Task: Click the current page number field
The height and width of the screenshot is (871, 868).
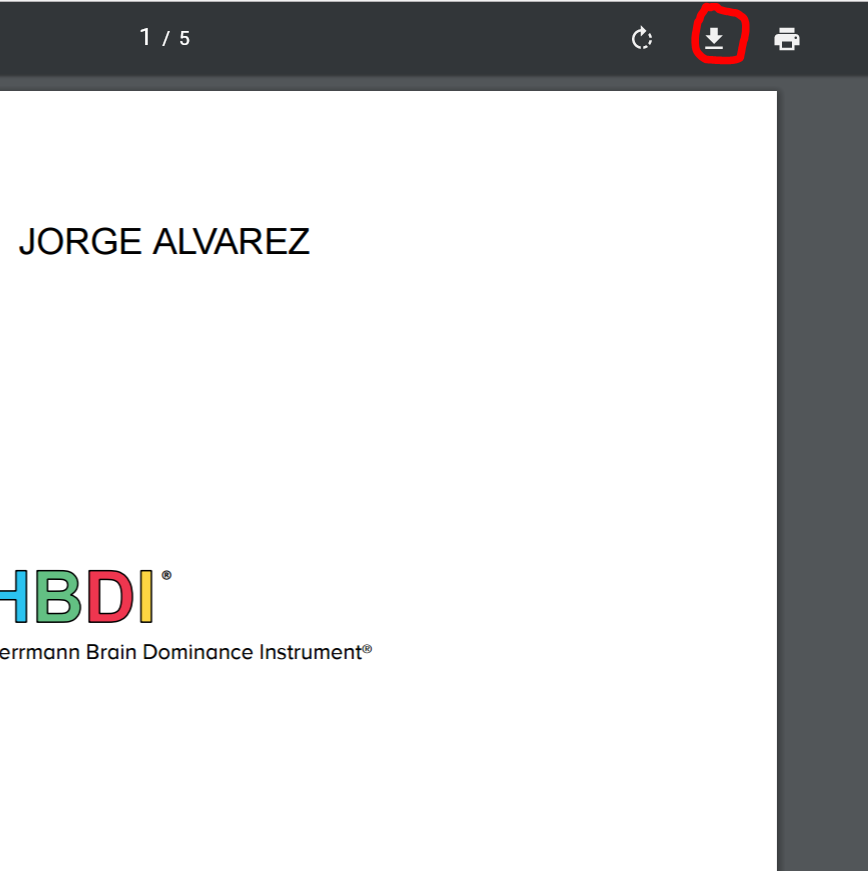Action: 145,38
